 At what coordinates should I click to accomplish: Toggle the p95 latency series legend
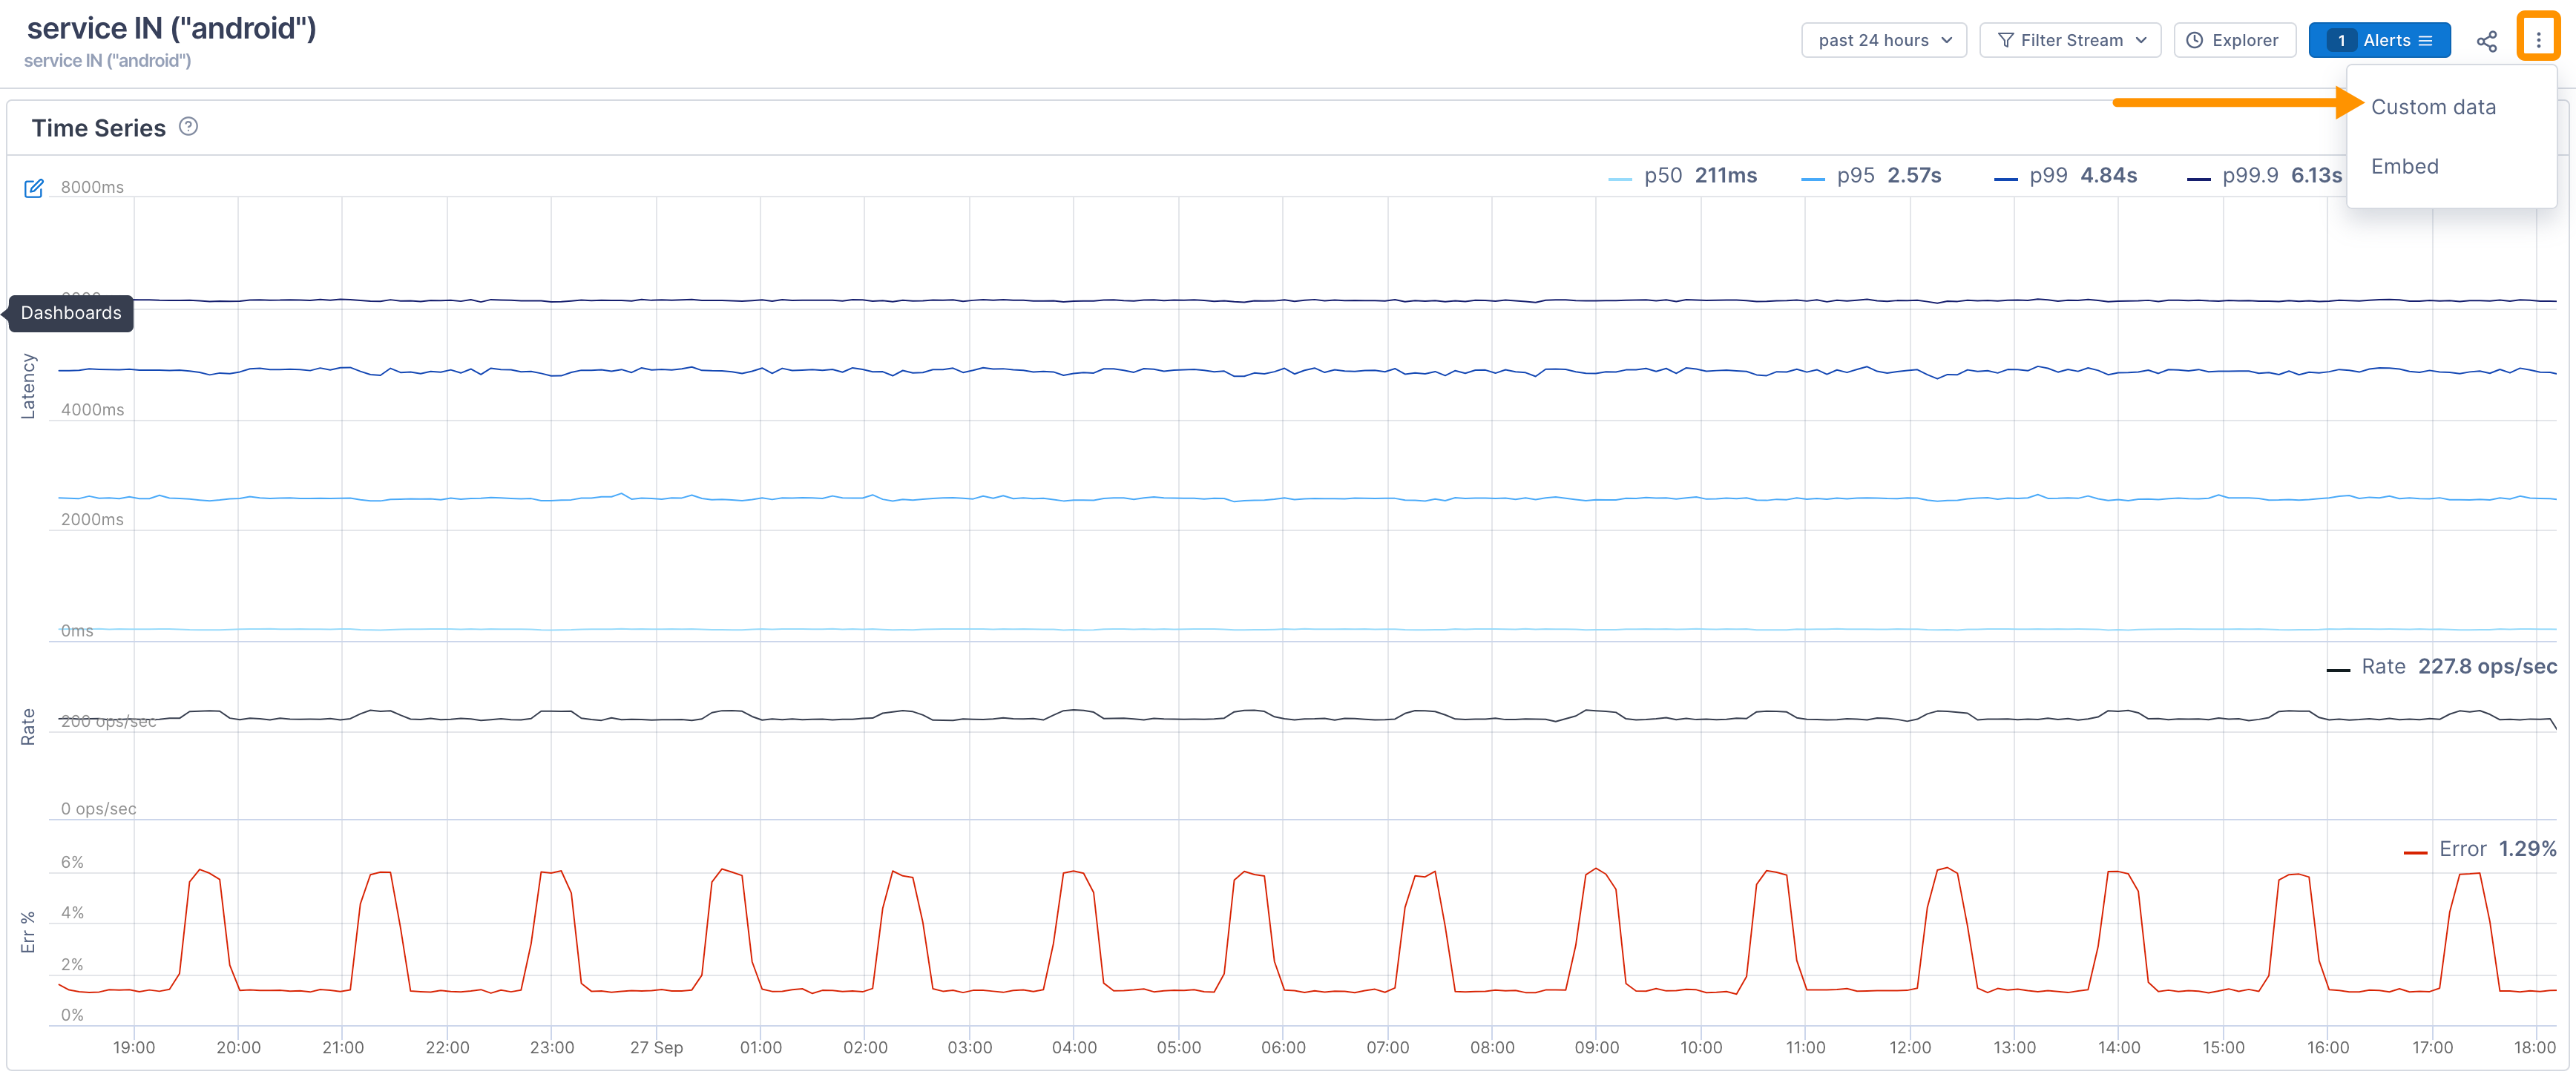1871,176
